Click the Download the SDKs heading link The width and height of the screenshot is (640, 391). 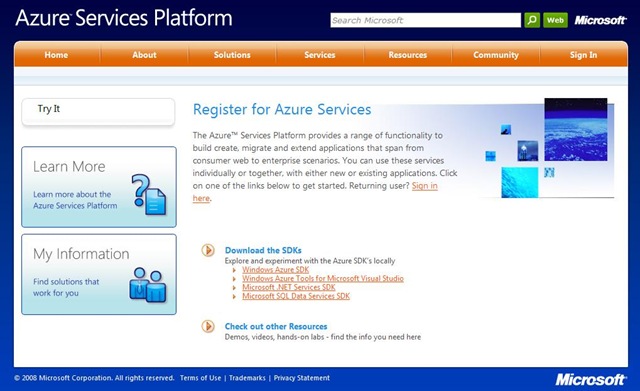pyautogui.click(x=263, y=250)
